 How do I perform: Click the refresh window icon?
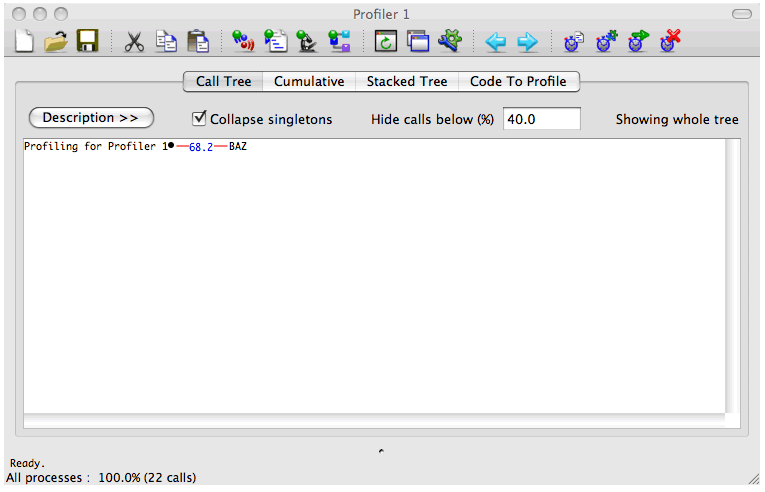click(385, 41)
